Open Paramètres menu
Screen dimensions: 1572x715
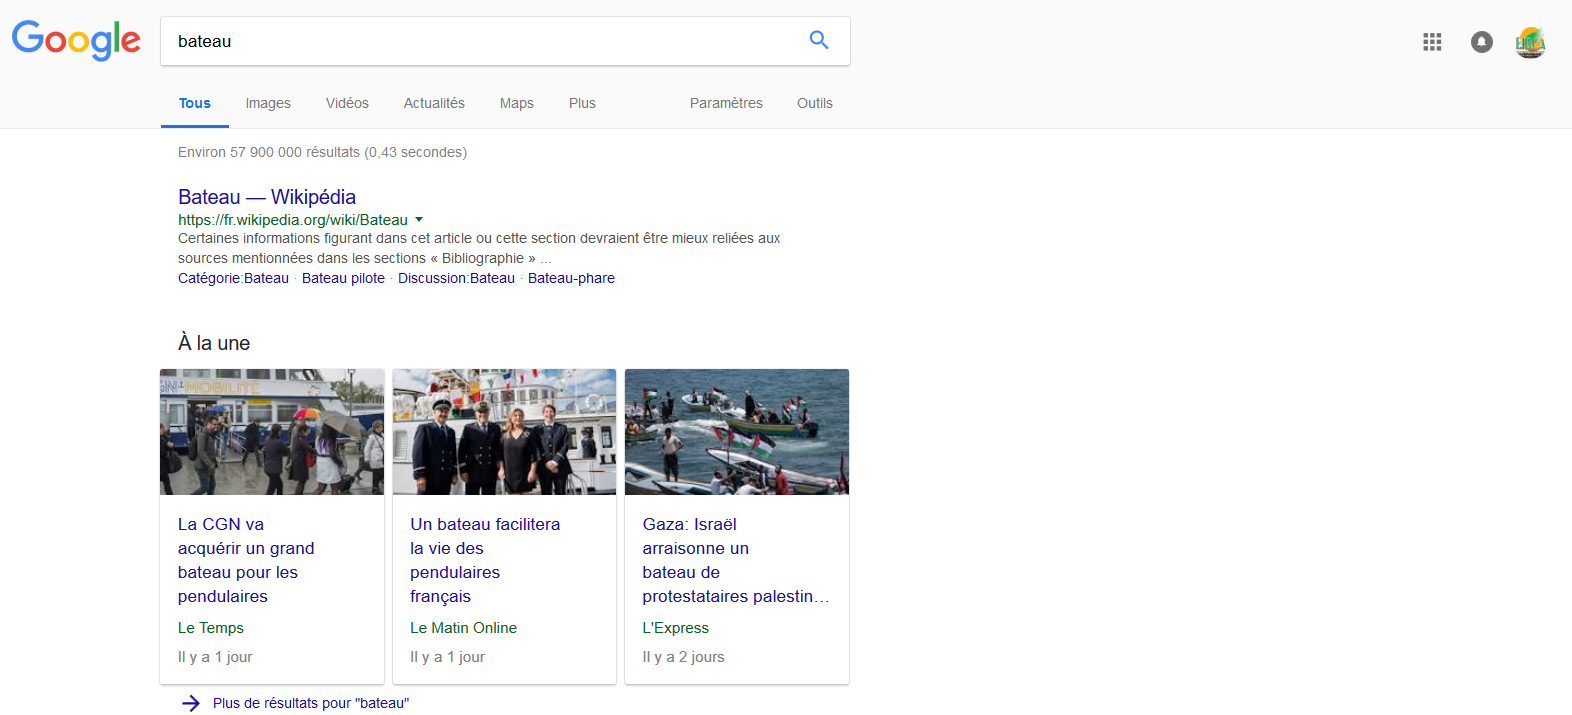tap(726, 103)
